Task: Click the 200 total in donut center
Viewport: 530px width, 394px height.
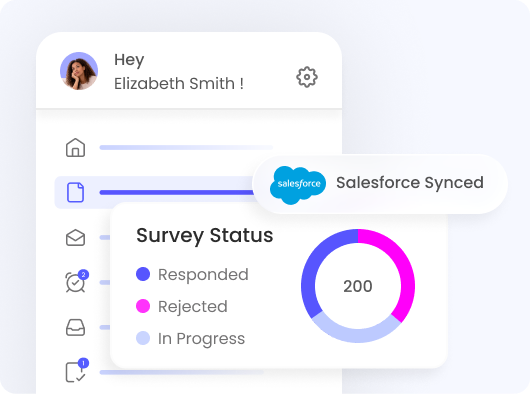Action: (x=358, y=286)
